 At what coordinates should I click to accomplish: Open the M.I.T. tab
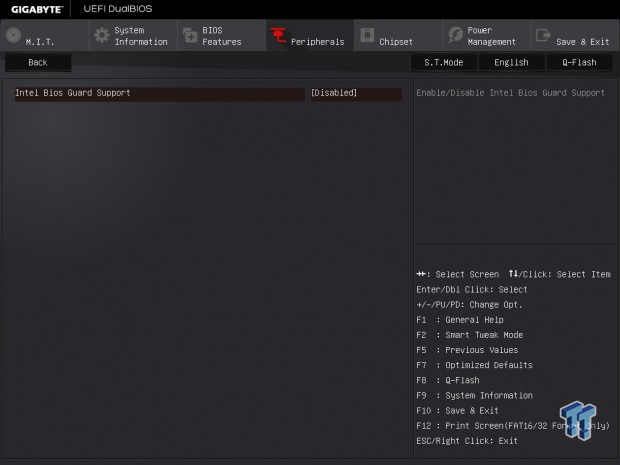click(x=44, y=35)
